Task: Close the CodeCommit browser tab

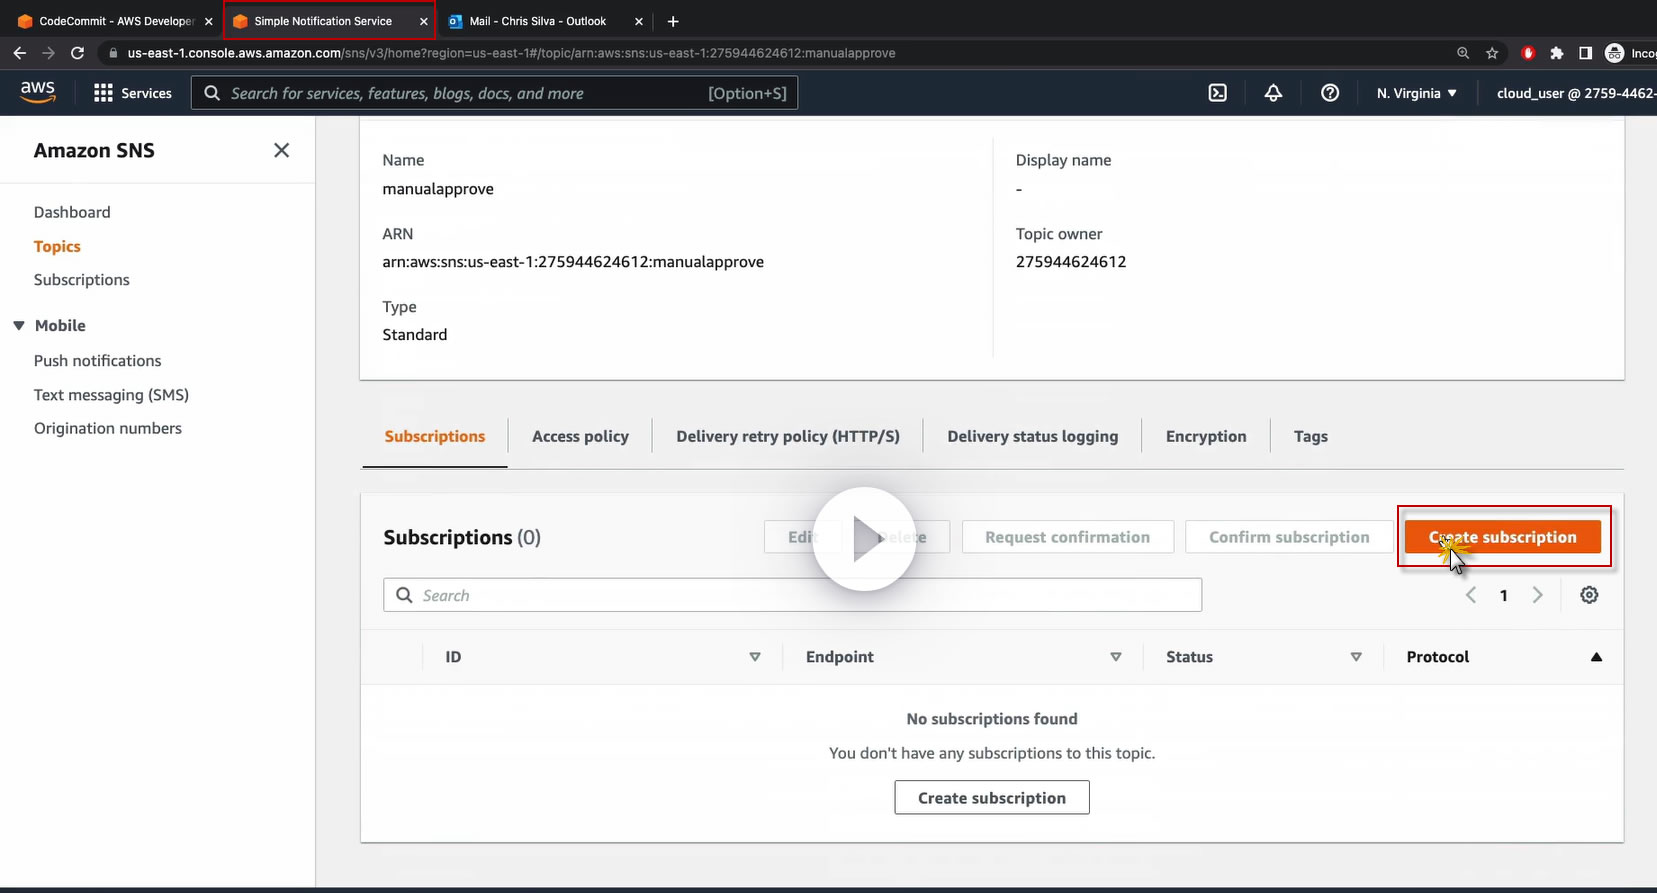Action: [209, 21]
